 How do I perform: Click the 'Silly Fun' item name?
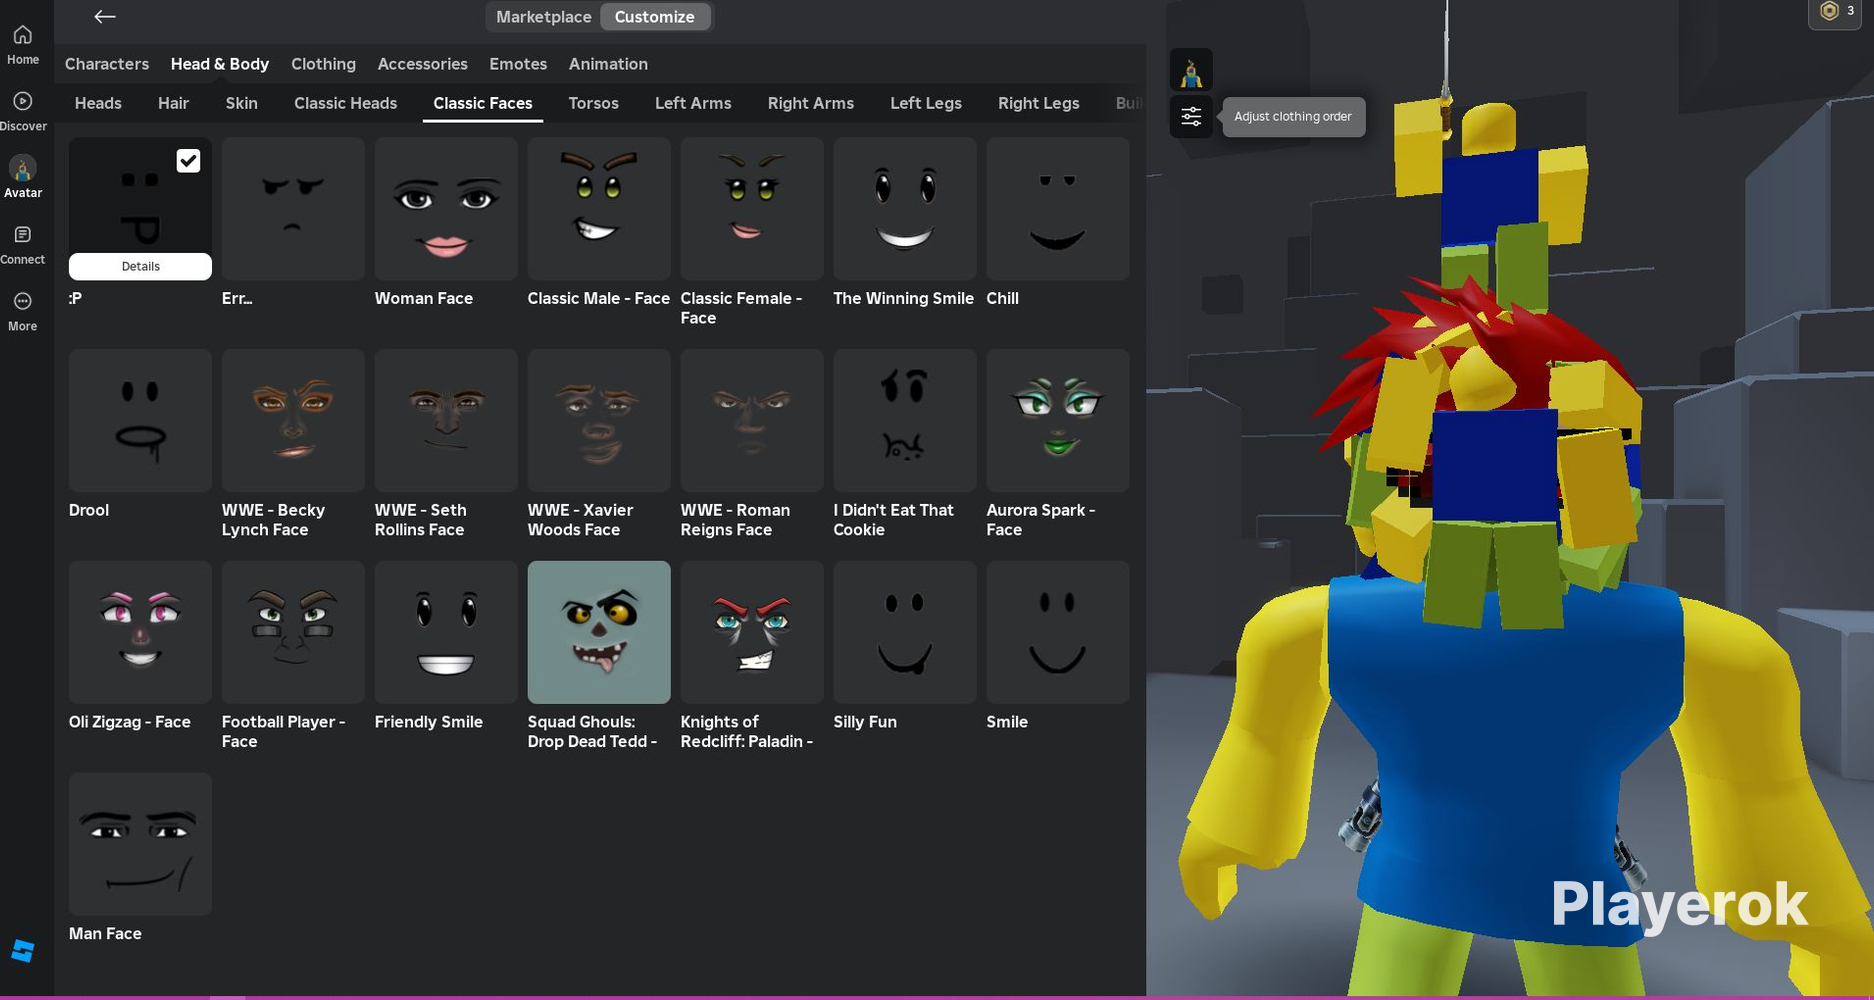(x=865, y=722)
